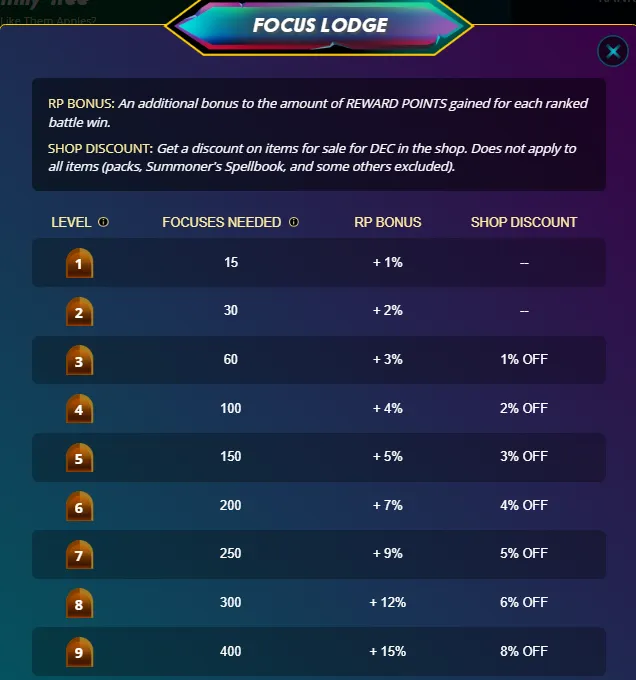
Task: Click the info icon next to LEVEL
Action: pyautogui.click(x=103, y=222)
